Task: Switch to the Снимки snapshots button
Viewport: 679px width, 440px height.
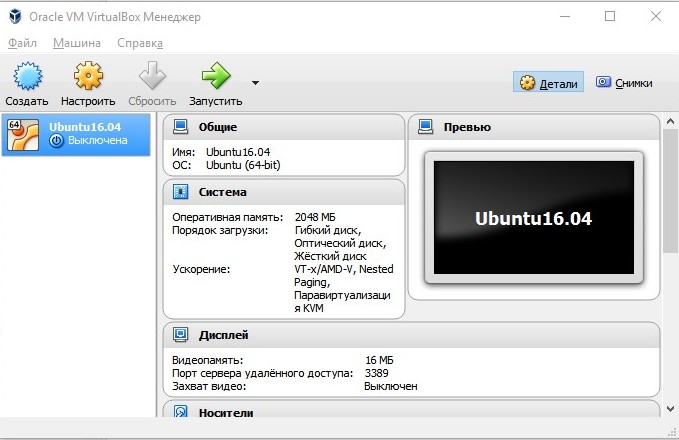Action: [624, 82]
